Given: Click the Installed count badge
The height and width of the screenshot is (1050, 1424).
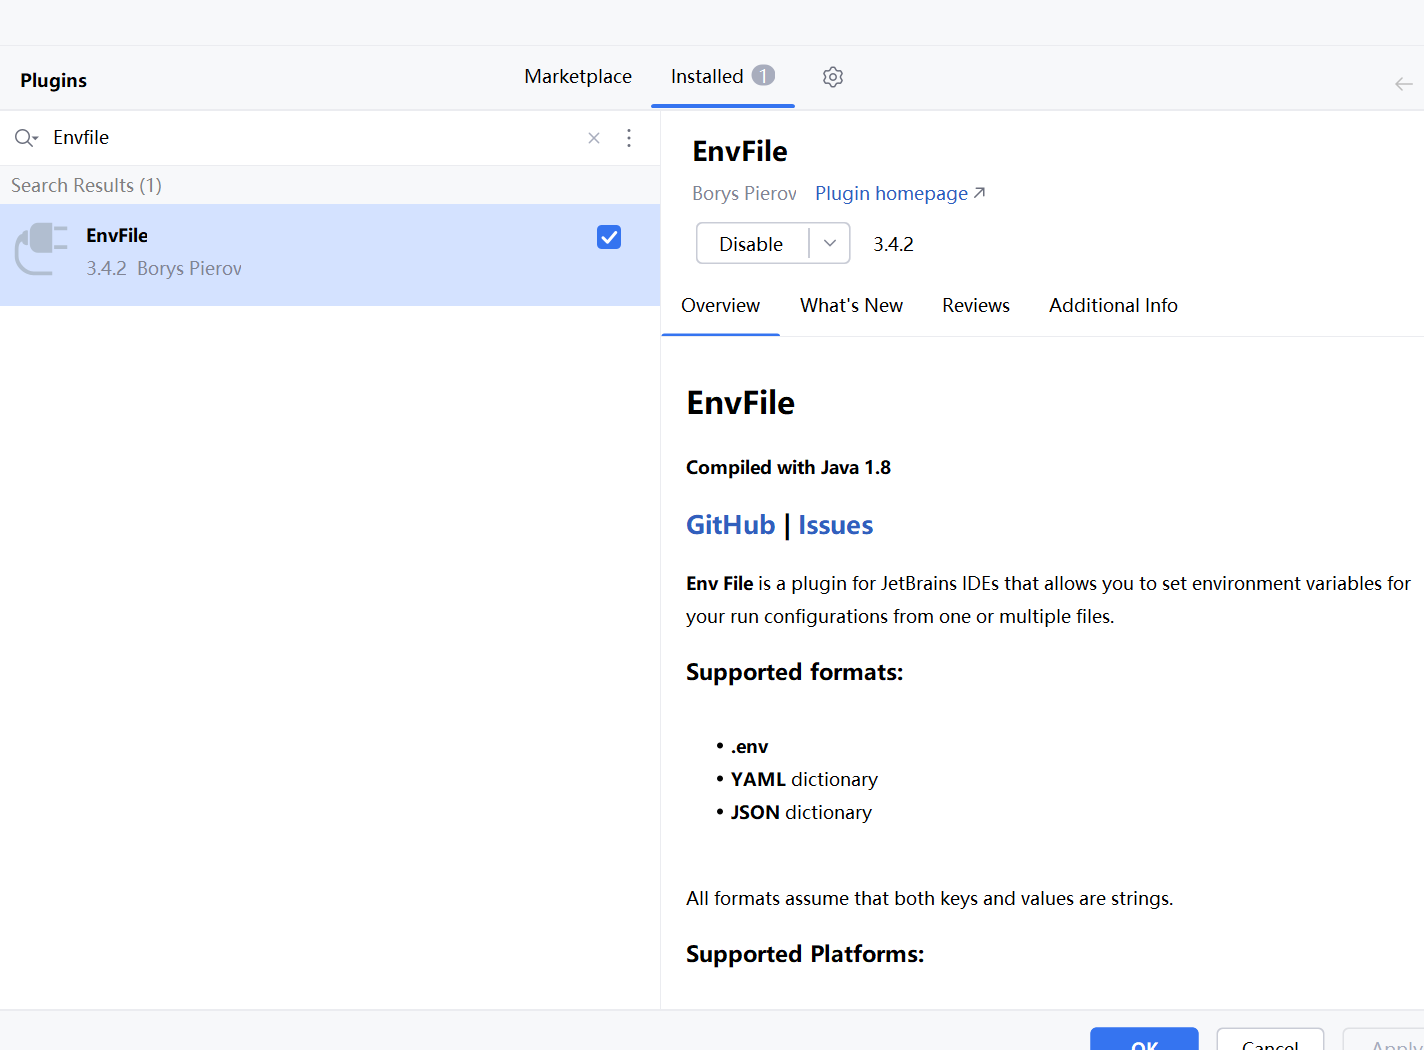Looking at the screenshot, I should pyautogui.click(x=763, y=75).
